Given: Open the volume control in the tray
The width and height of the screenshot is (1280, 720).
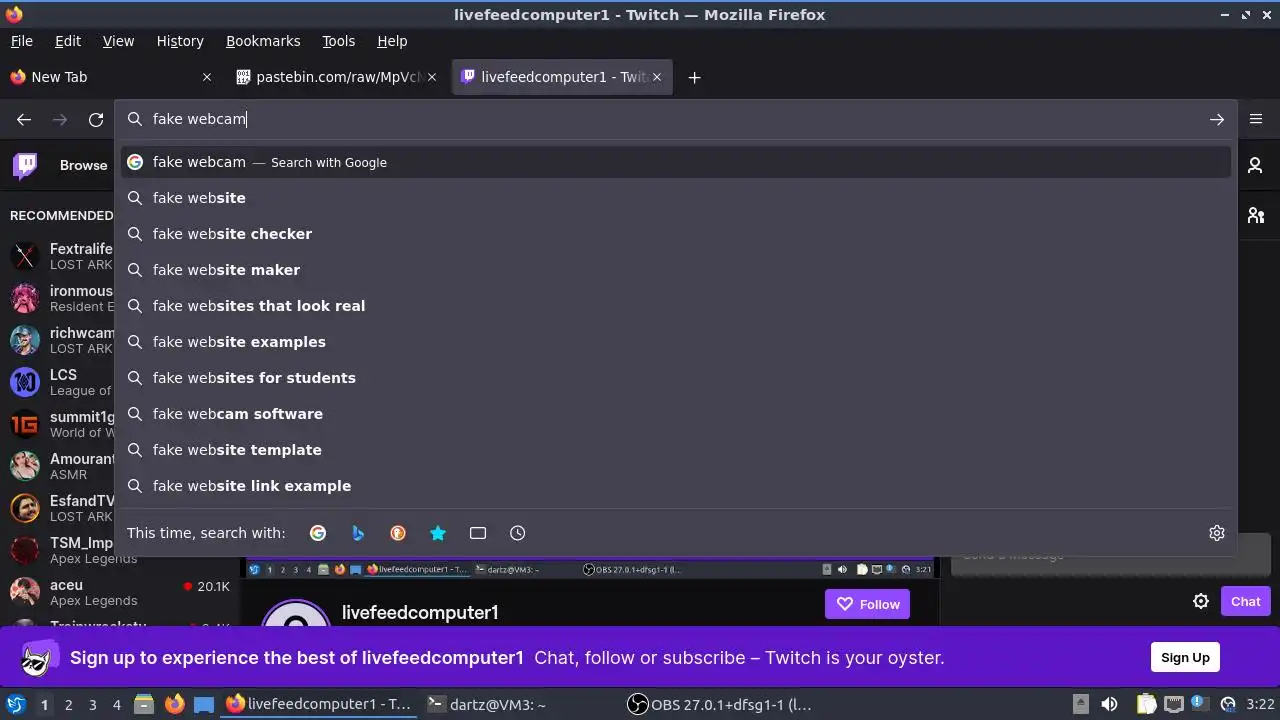Looking at the screenshot, I should click(x=1109, y=704).
